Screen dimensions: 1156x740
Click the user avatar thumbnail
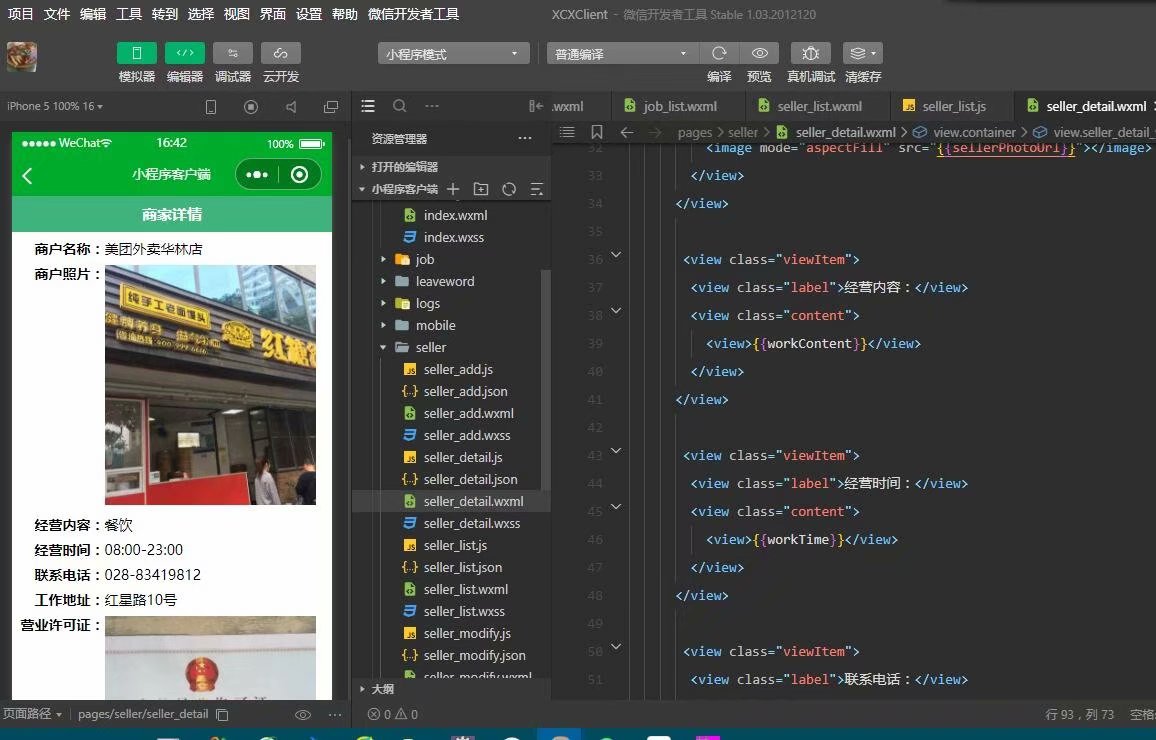tap(21, 57)
